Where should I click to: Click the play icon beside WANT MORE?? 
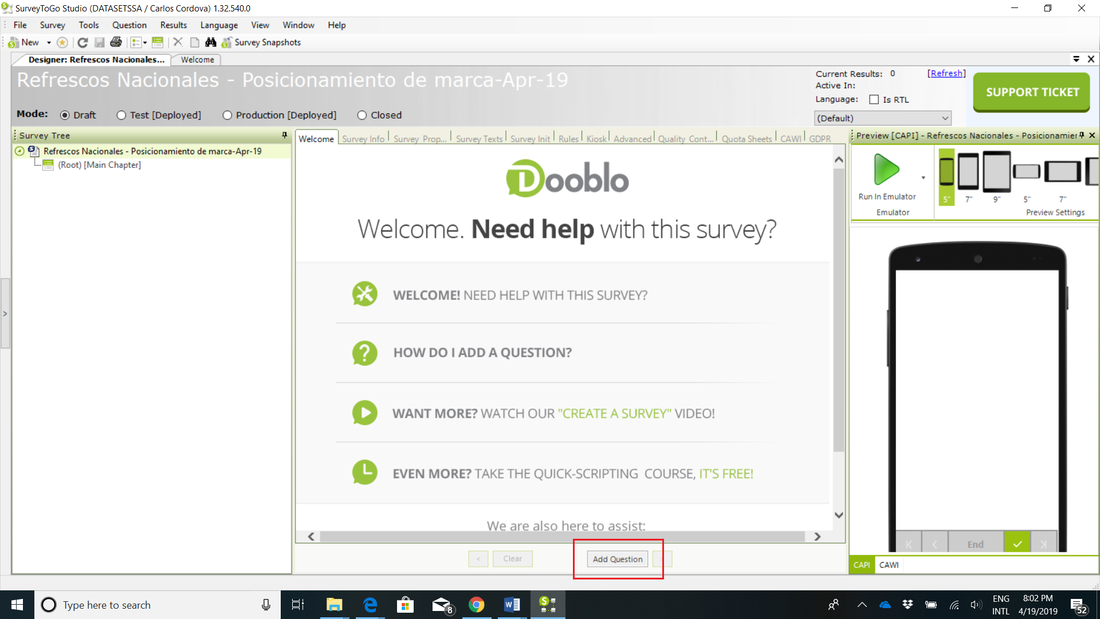365,413
